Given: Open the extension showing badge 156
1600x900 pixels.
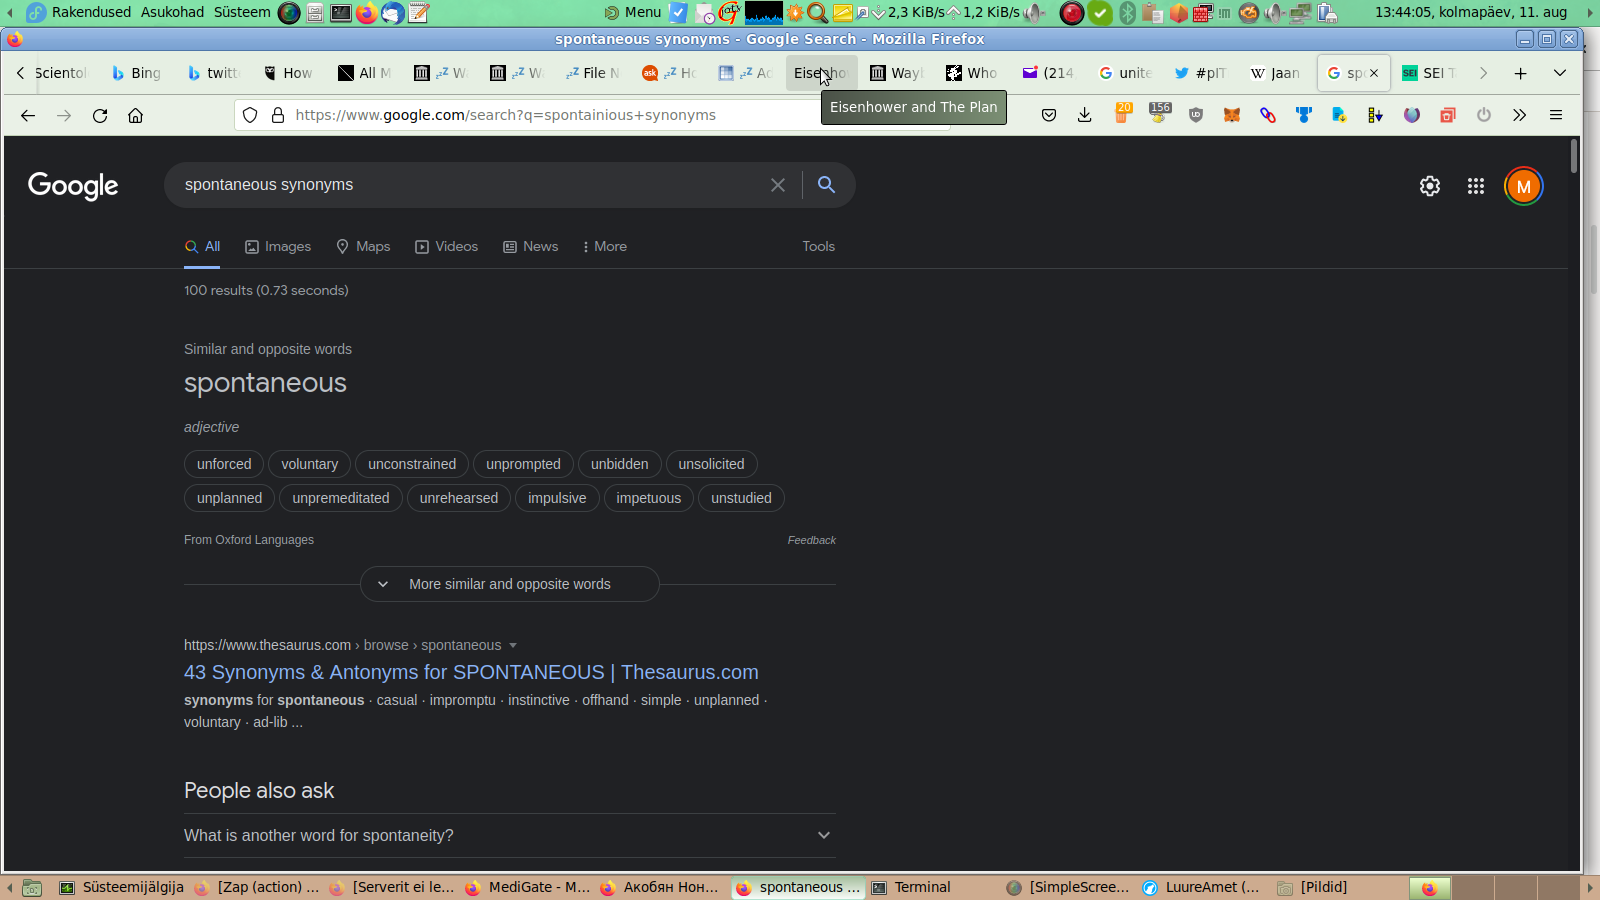Looking at the screenshot, I should point(1159,114).
